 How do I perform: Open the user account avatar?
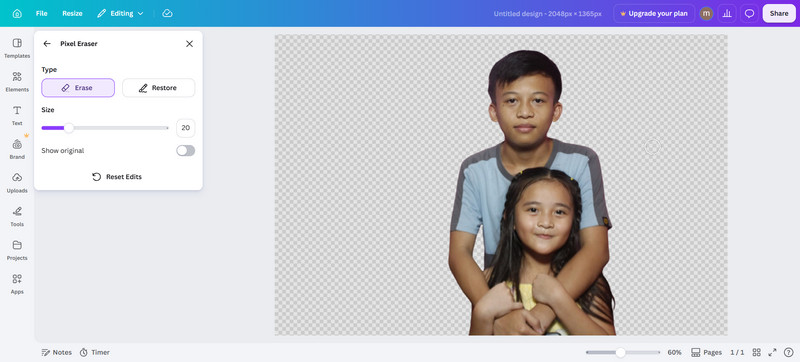(706, 14)
